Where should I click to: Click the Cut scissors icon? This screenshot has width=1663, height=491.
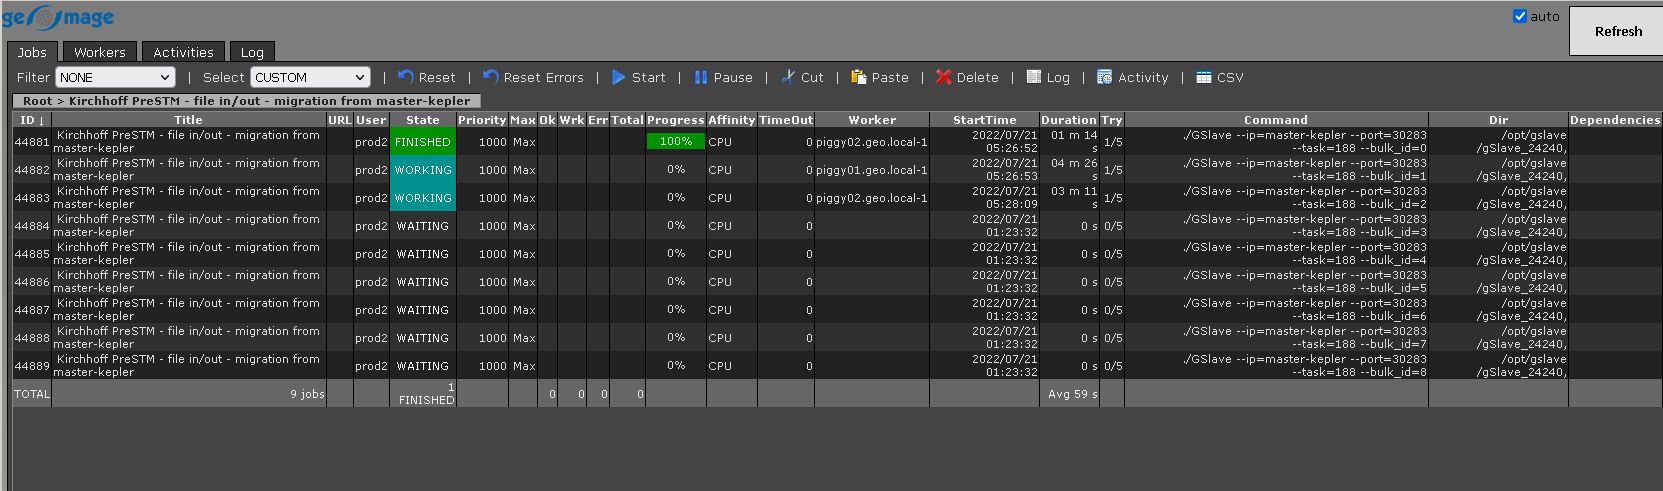[x=788, y=77]
